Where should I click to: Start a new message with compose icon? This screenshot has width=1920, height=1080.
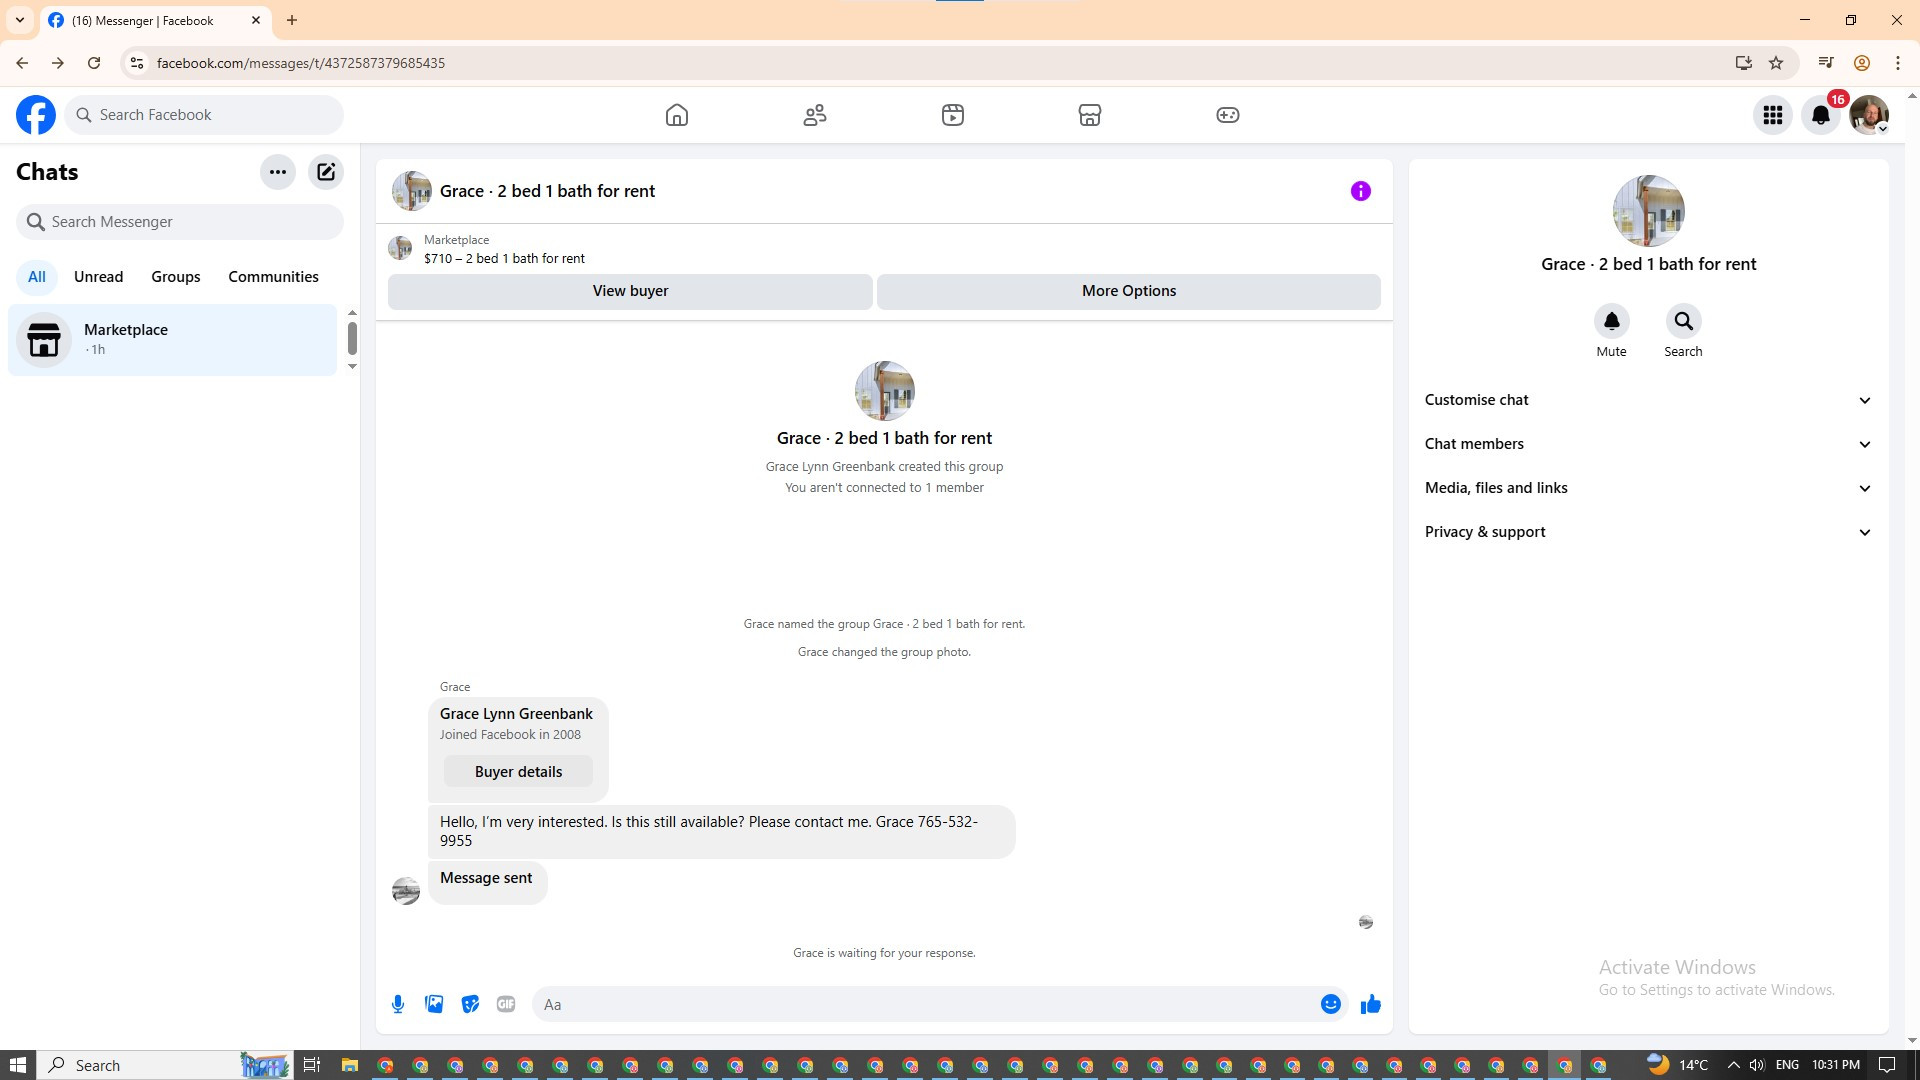tap(326, 172)
